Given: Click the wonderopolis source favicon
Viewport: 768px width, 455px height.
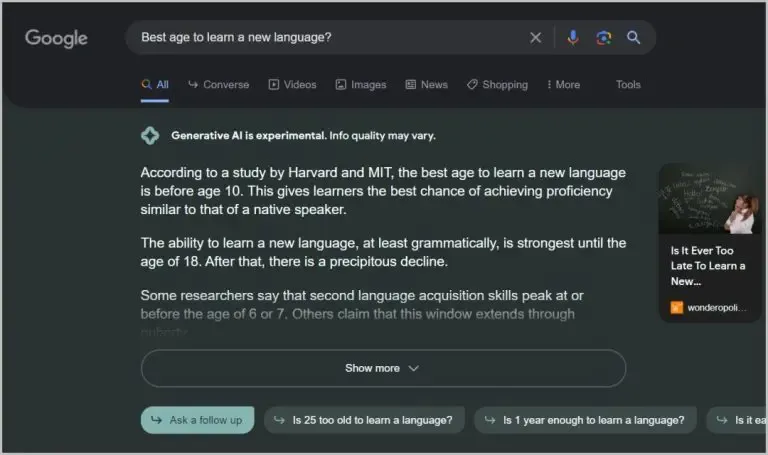Looking at the screenshot, I should 676,308.
